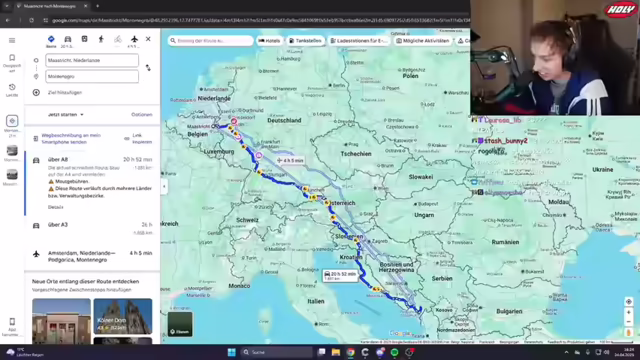The width and height of the screenshot is (640, 360).
Task: Open the weather widget Leichter Regen
Action: click(25, 352)
